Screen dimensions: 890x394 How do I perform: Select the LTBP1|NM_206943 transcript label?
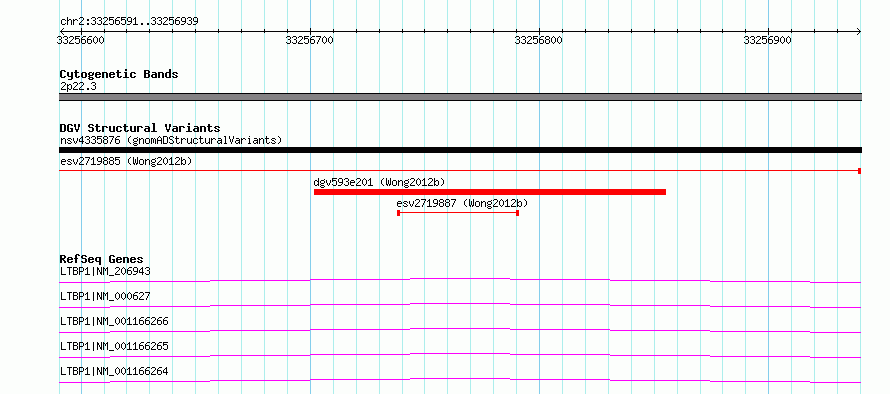105,271
